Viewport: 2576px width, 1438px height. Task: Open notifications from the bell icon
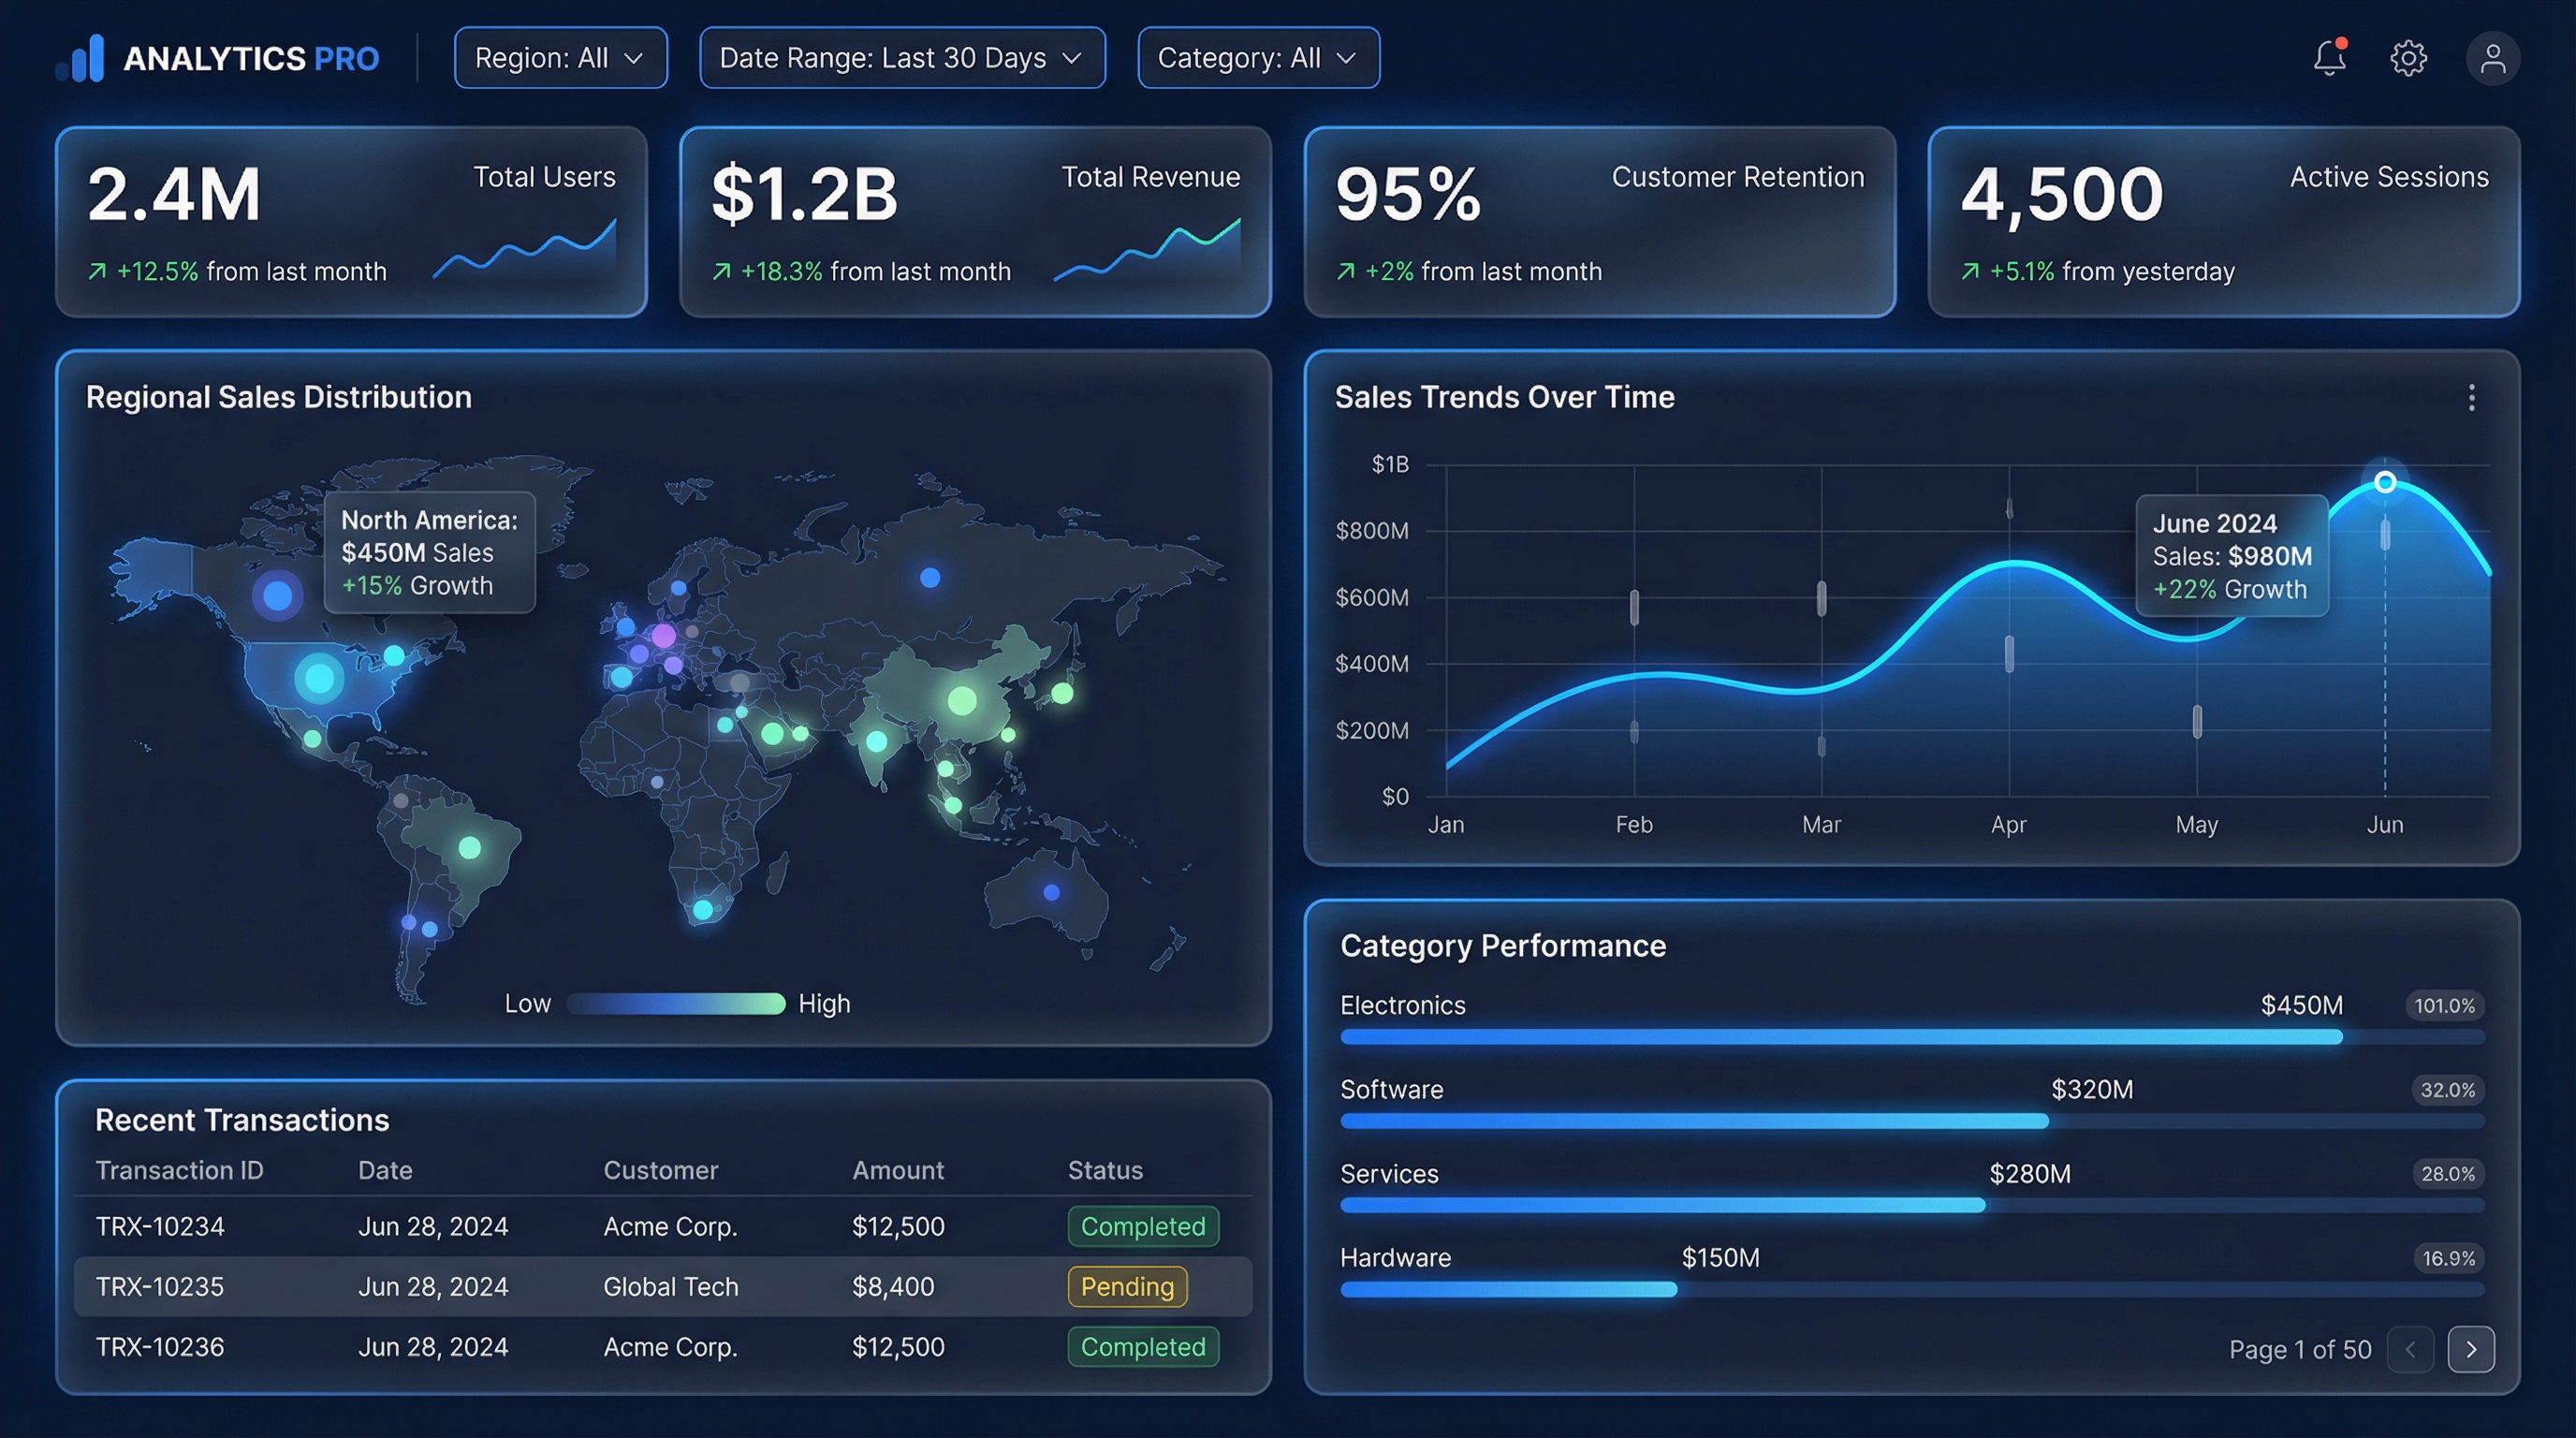[2330, 57]
